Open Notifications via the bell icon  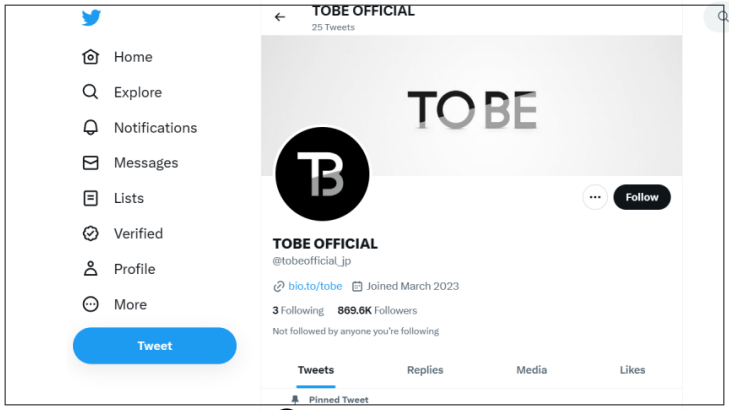click(91, 127)
